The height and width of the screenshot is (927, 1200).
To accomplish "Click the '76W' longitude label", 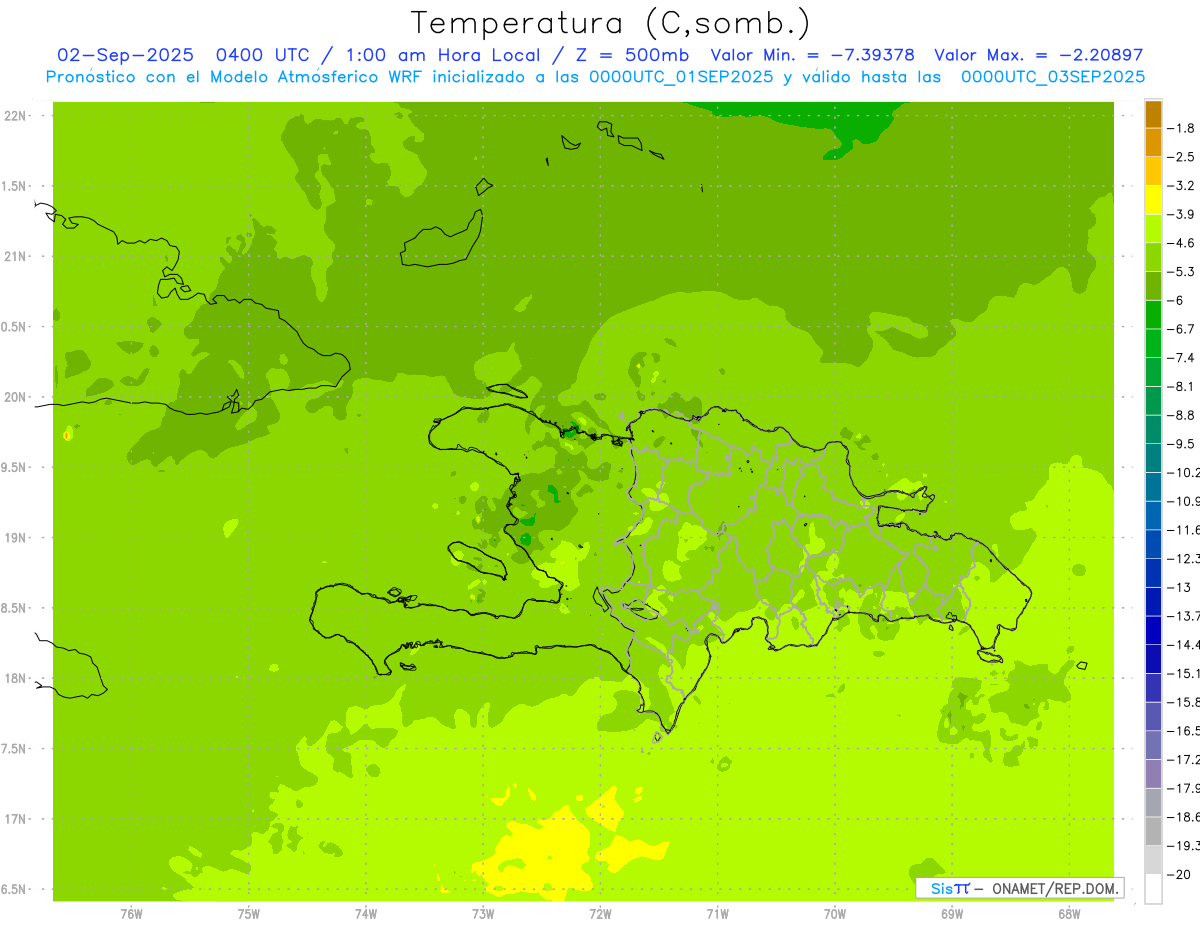I will [x=131, y=913].
